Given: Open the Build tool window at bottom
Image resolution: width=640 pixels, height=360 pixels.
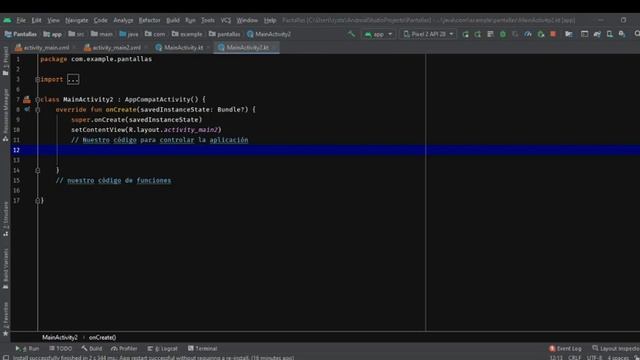Looking at the screenshot, I should point(92,349).
